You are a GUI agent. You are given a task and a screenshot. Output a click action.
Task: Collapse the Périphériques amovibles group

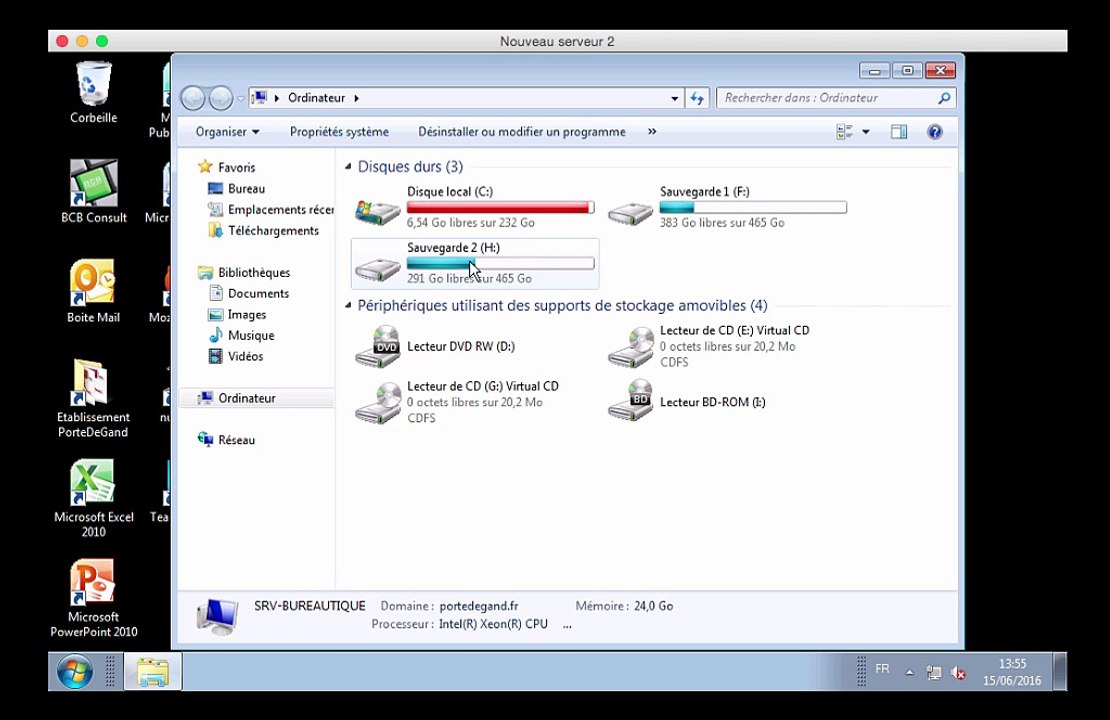point(348,305)
